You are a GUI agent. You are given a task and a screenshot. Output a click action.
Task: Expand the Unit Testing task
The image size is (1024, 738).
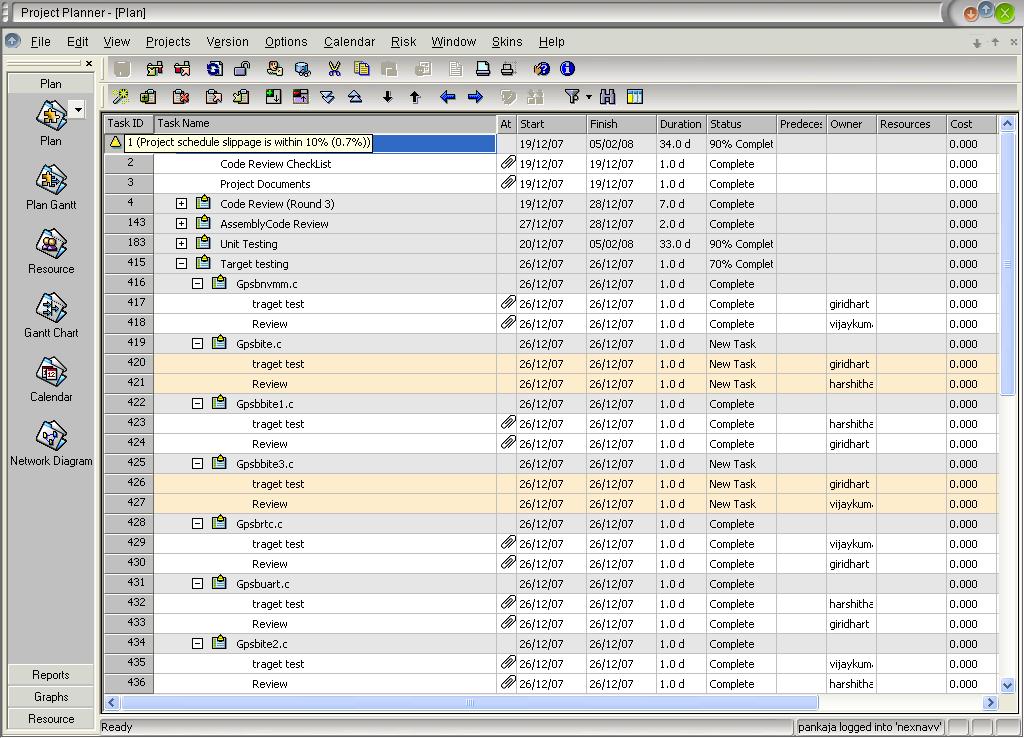pos(181,244)
